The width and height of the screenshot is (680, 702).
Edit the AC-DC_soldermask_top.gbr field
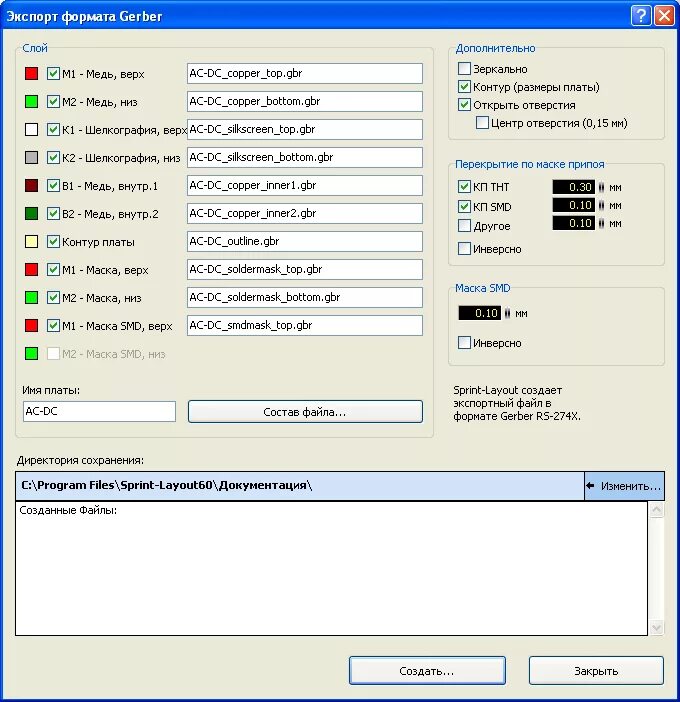304,269
